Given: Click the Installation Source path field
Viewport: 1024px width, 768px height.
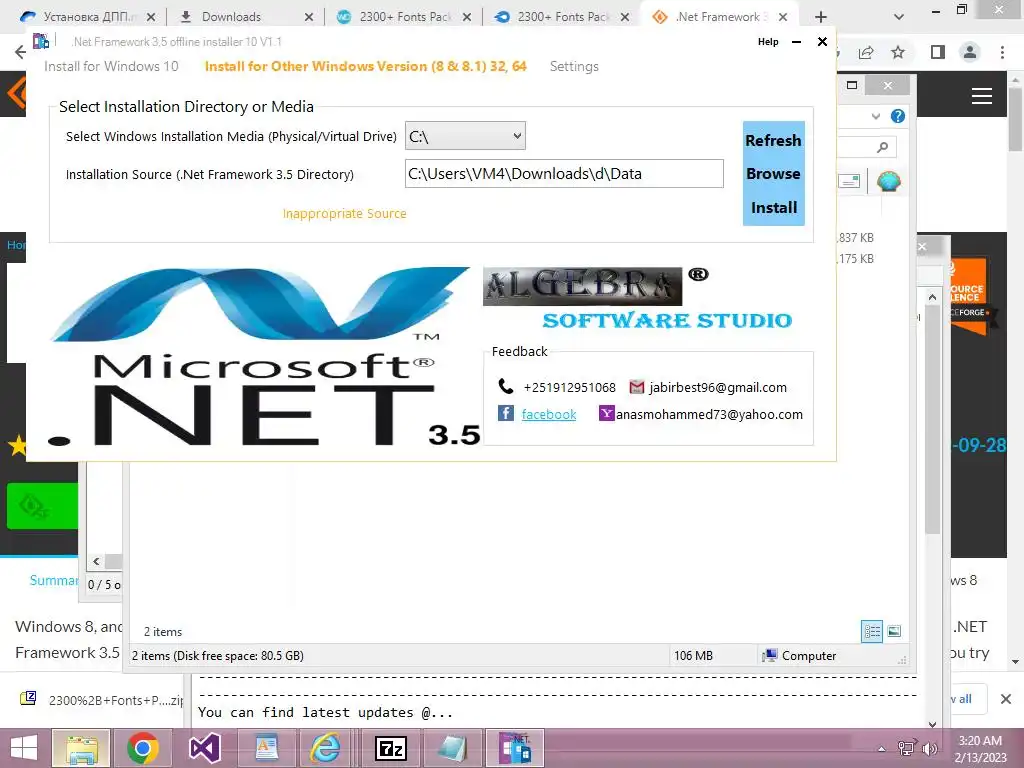Looking at the screenshot, I should [564, 174].
